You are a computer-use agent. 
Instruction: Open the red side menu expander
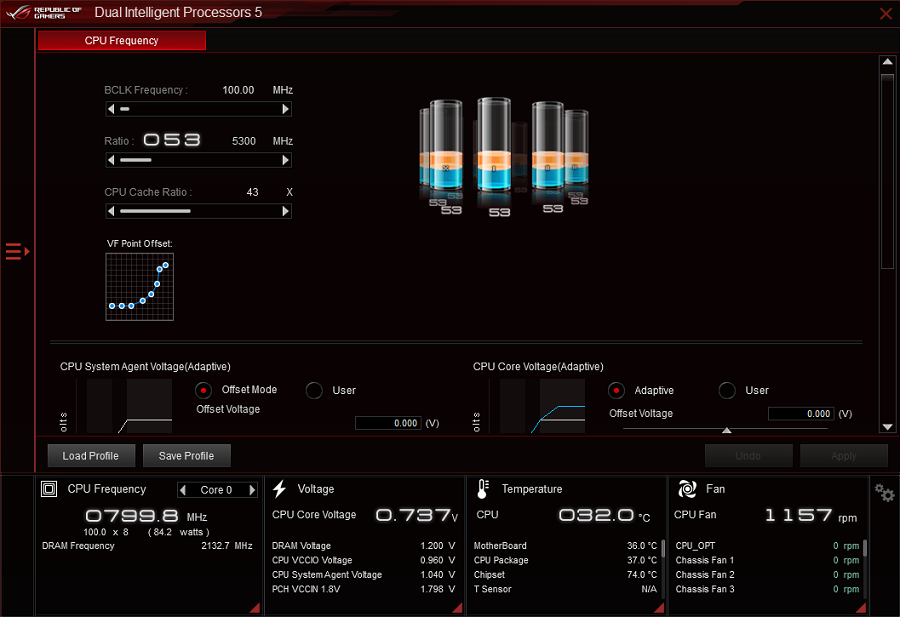point(17,251)
